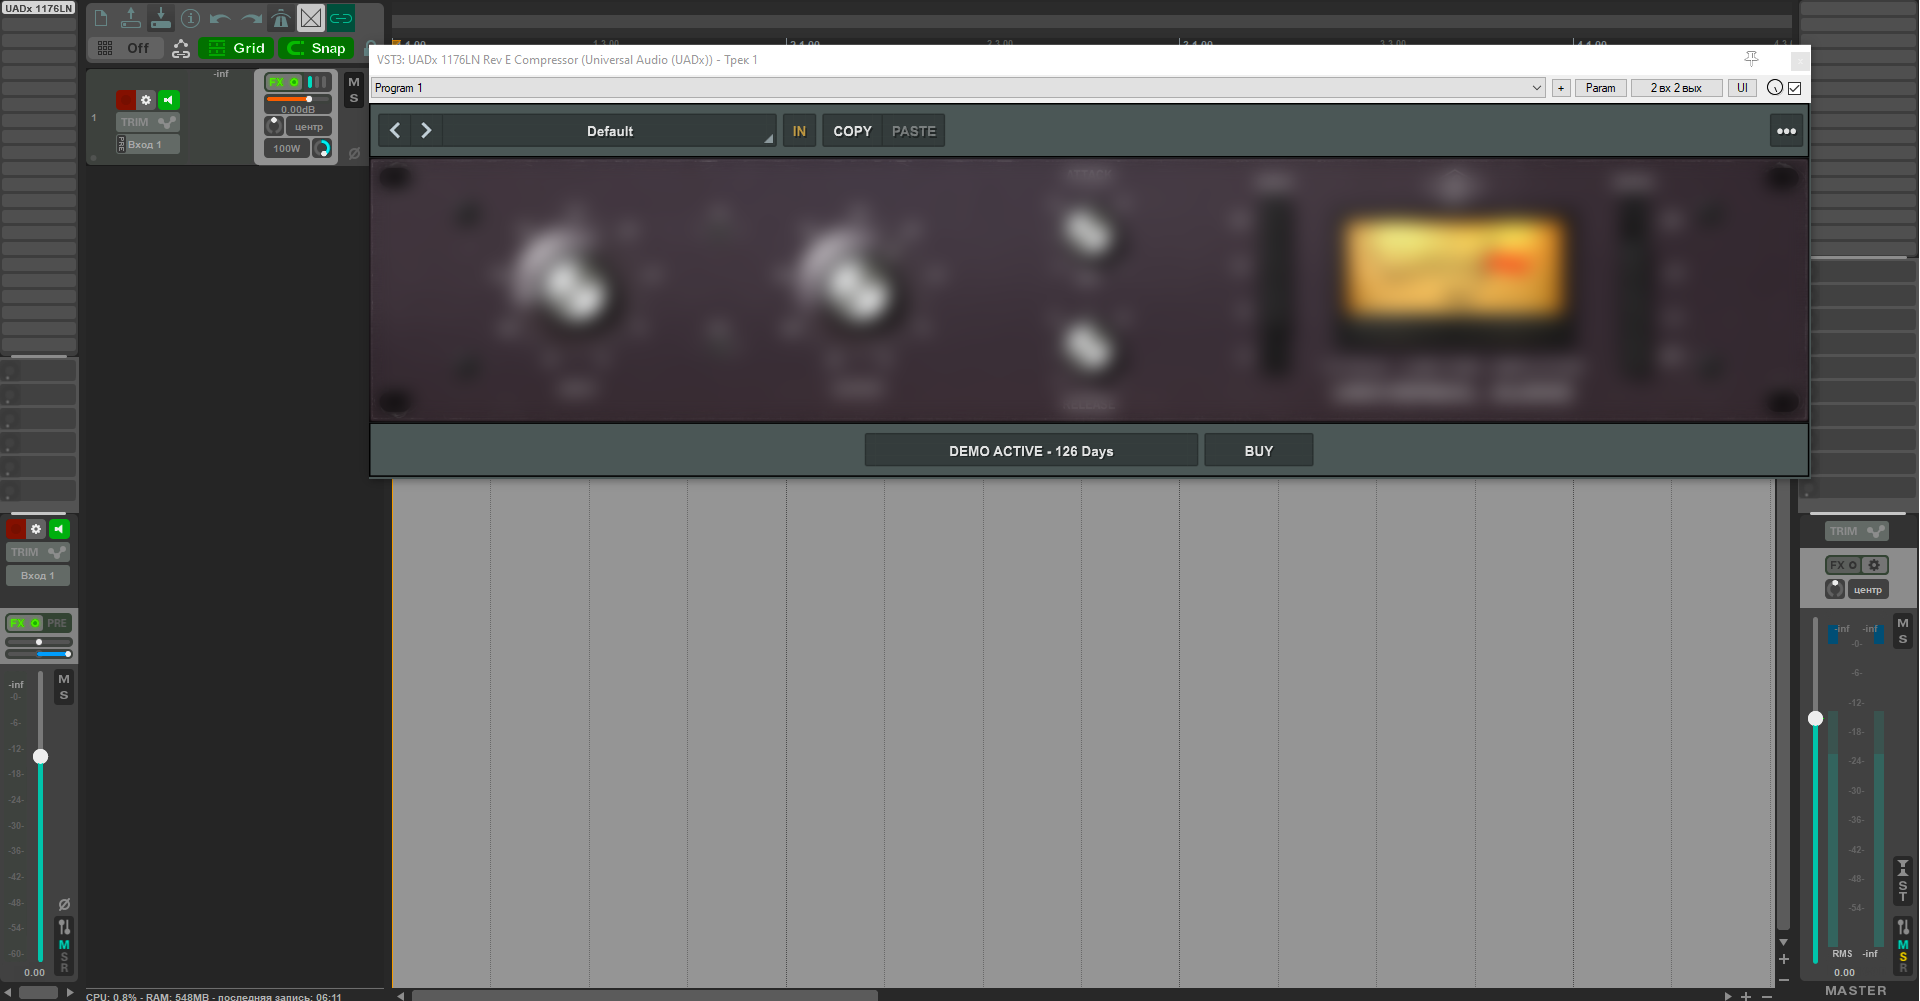Open the three-dots plugin options menu

[1786, 131]
